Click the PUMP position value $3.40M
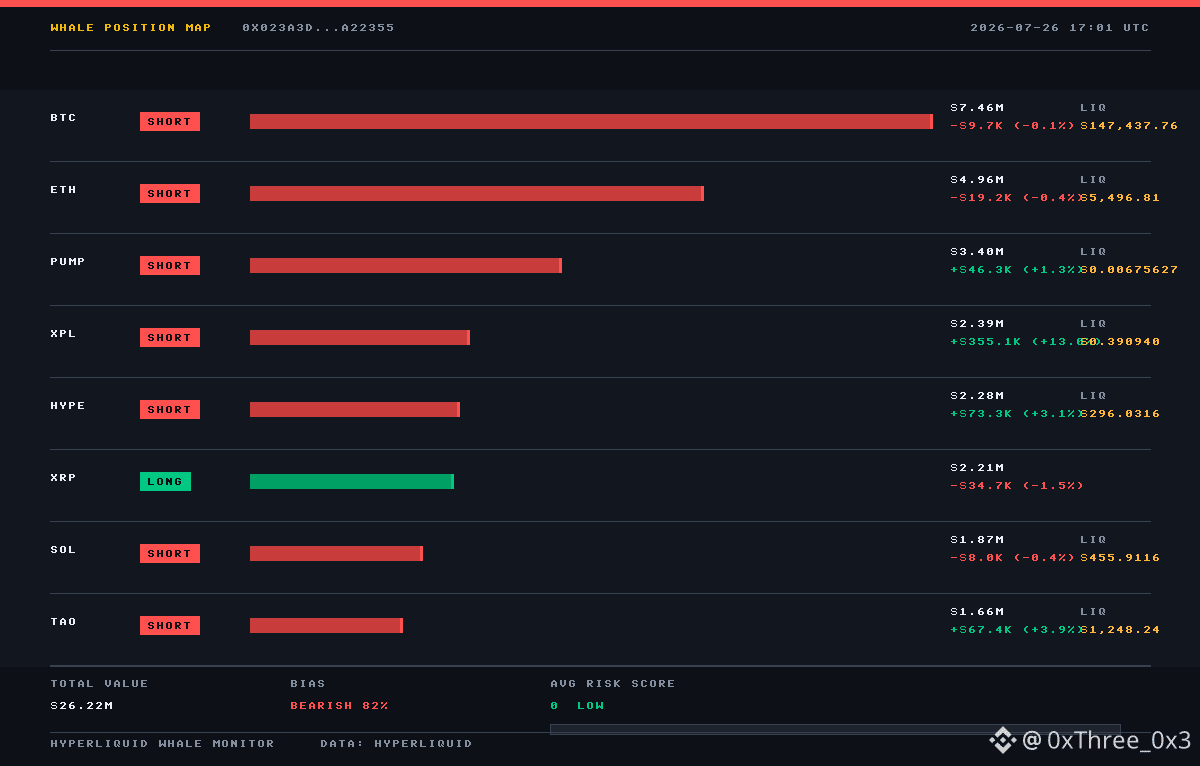 click(x=977, y=252)
